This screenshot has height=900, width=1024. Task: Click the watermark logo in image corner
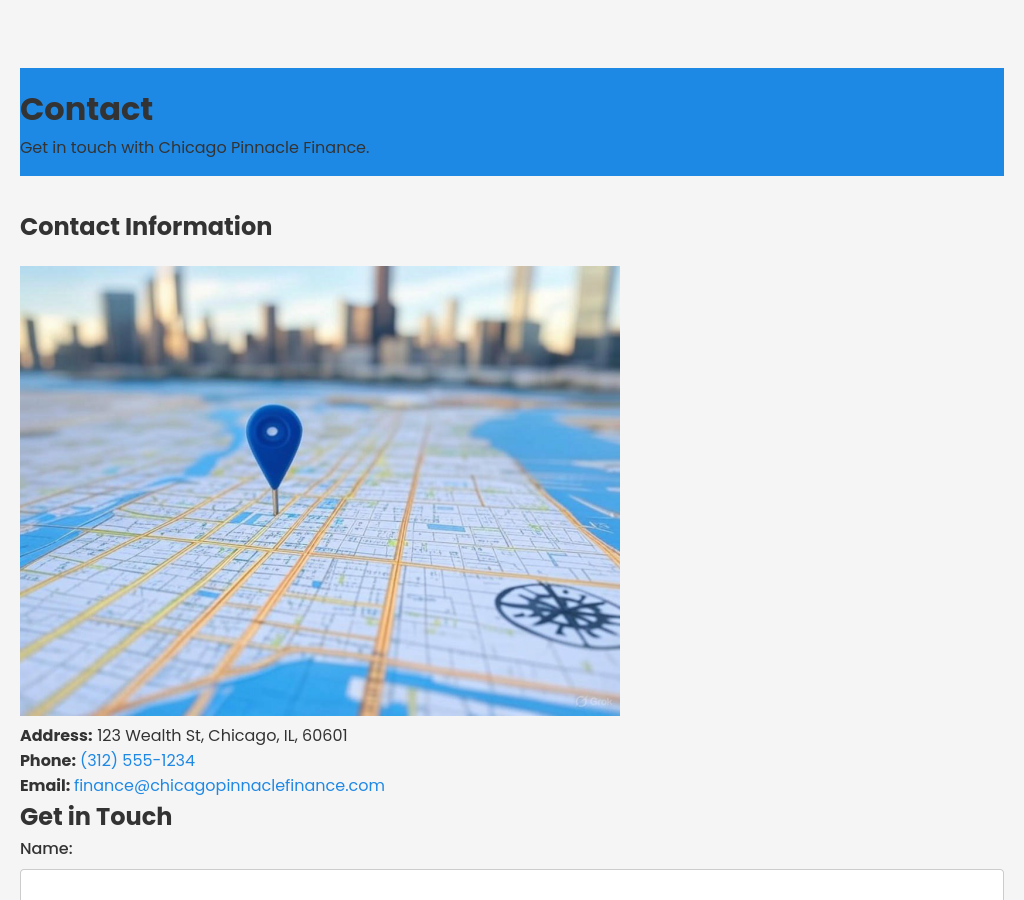tap(594, 702)
